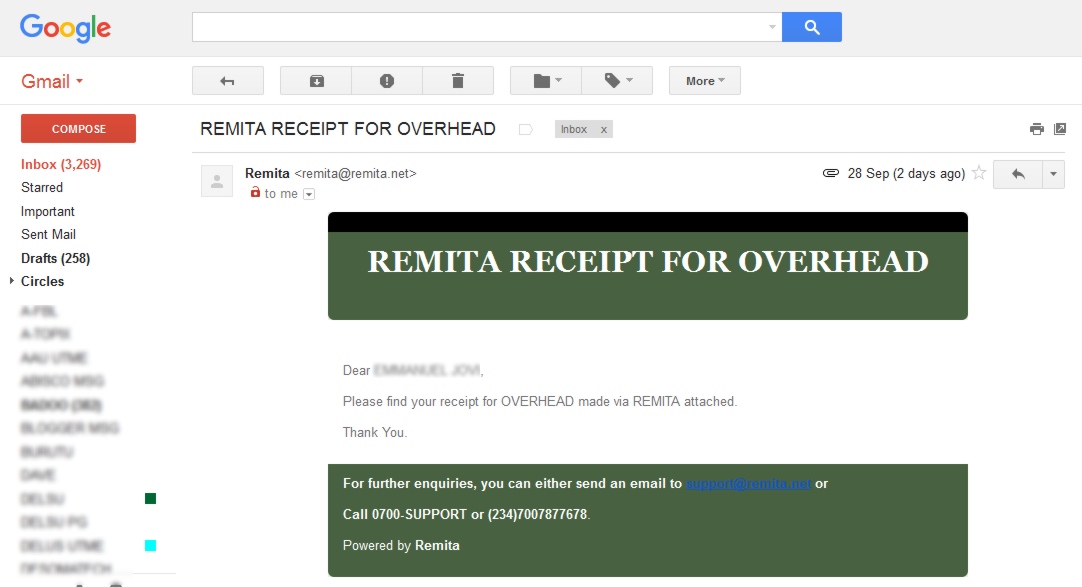1082x587 pixels.
Task: Star this message
Action: click(x=978, y=173)
